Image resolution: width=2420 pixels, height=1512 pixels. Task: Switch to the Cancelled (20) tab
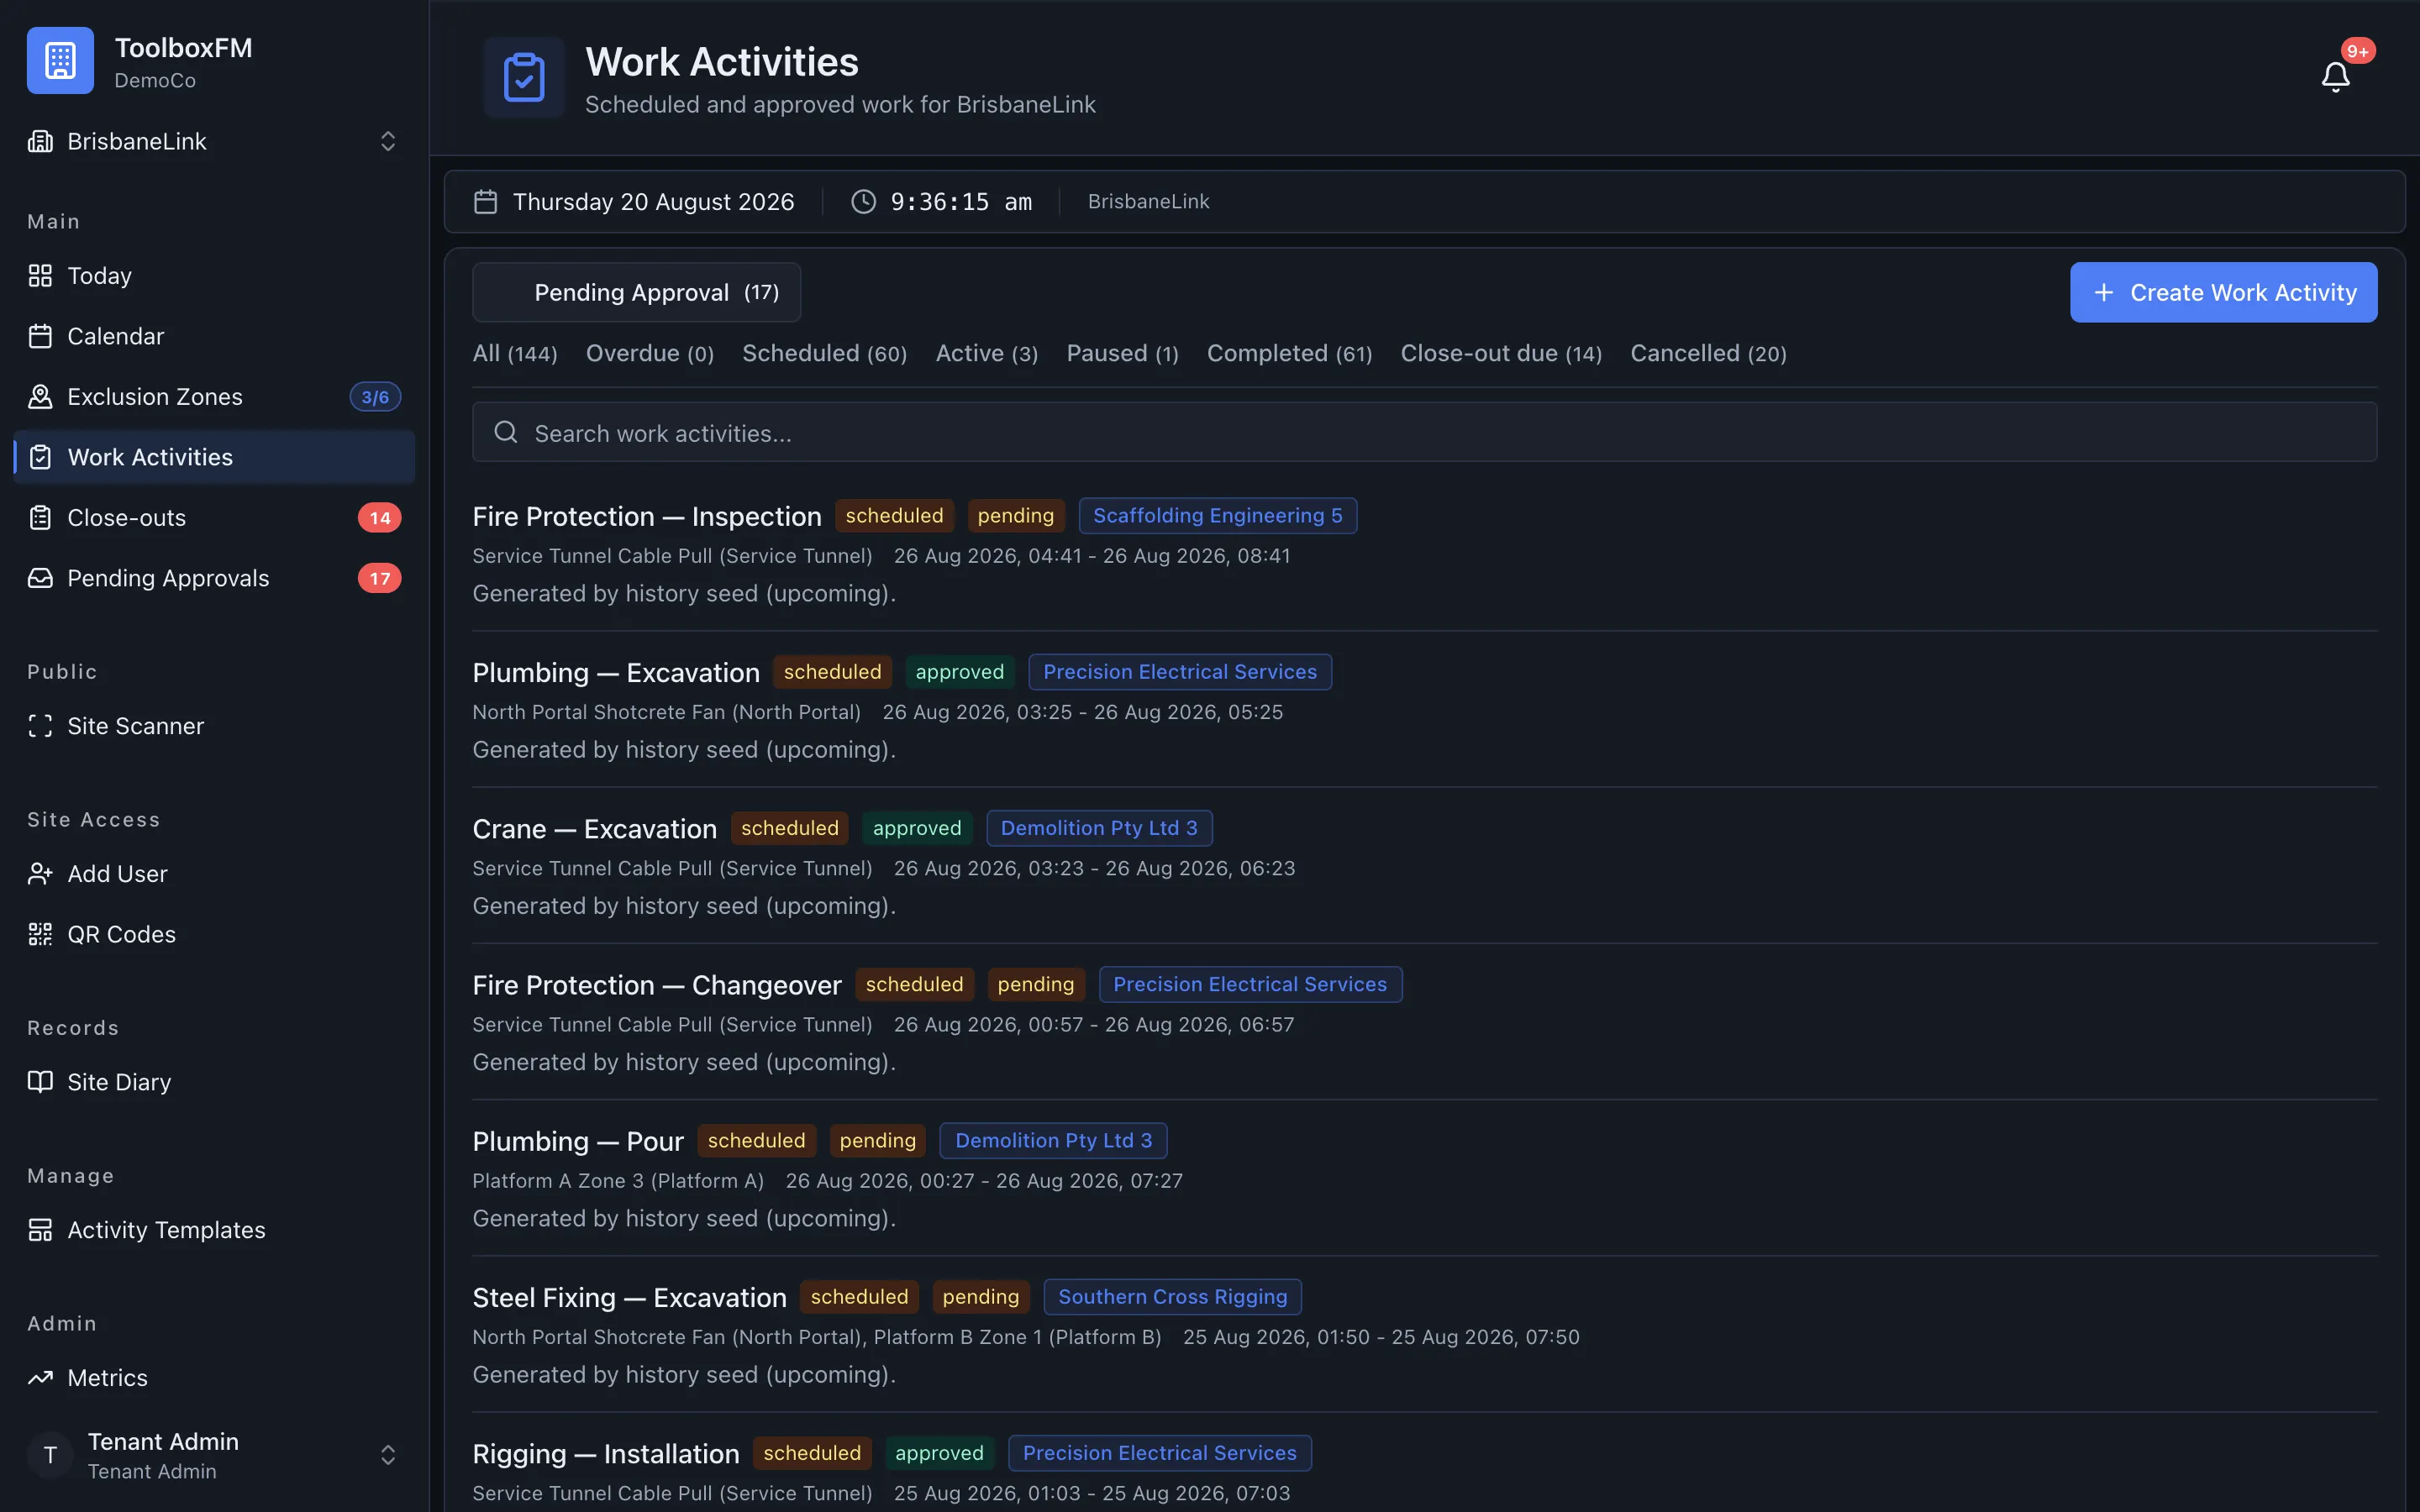1708,353
